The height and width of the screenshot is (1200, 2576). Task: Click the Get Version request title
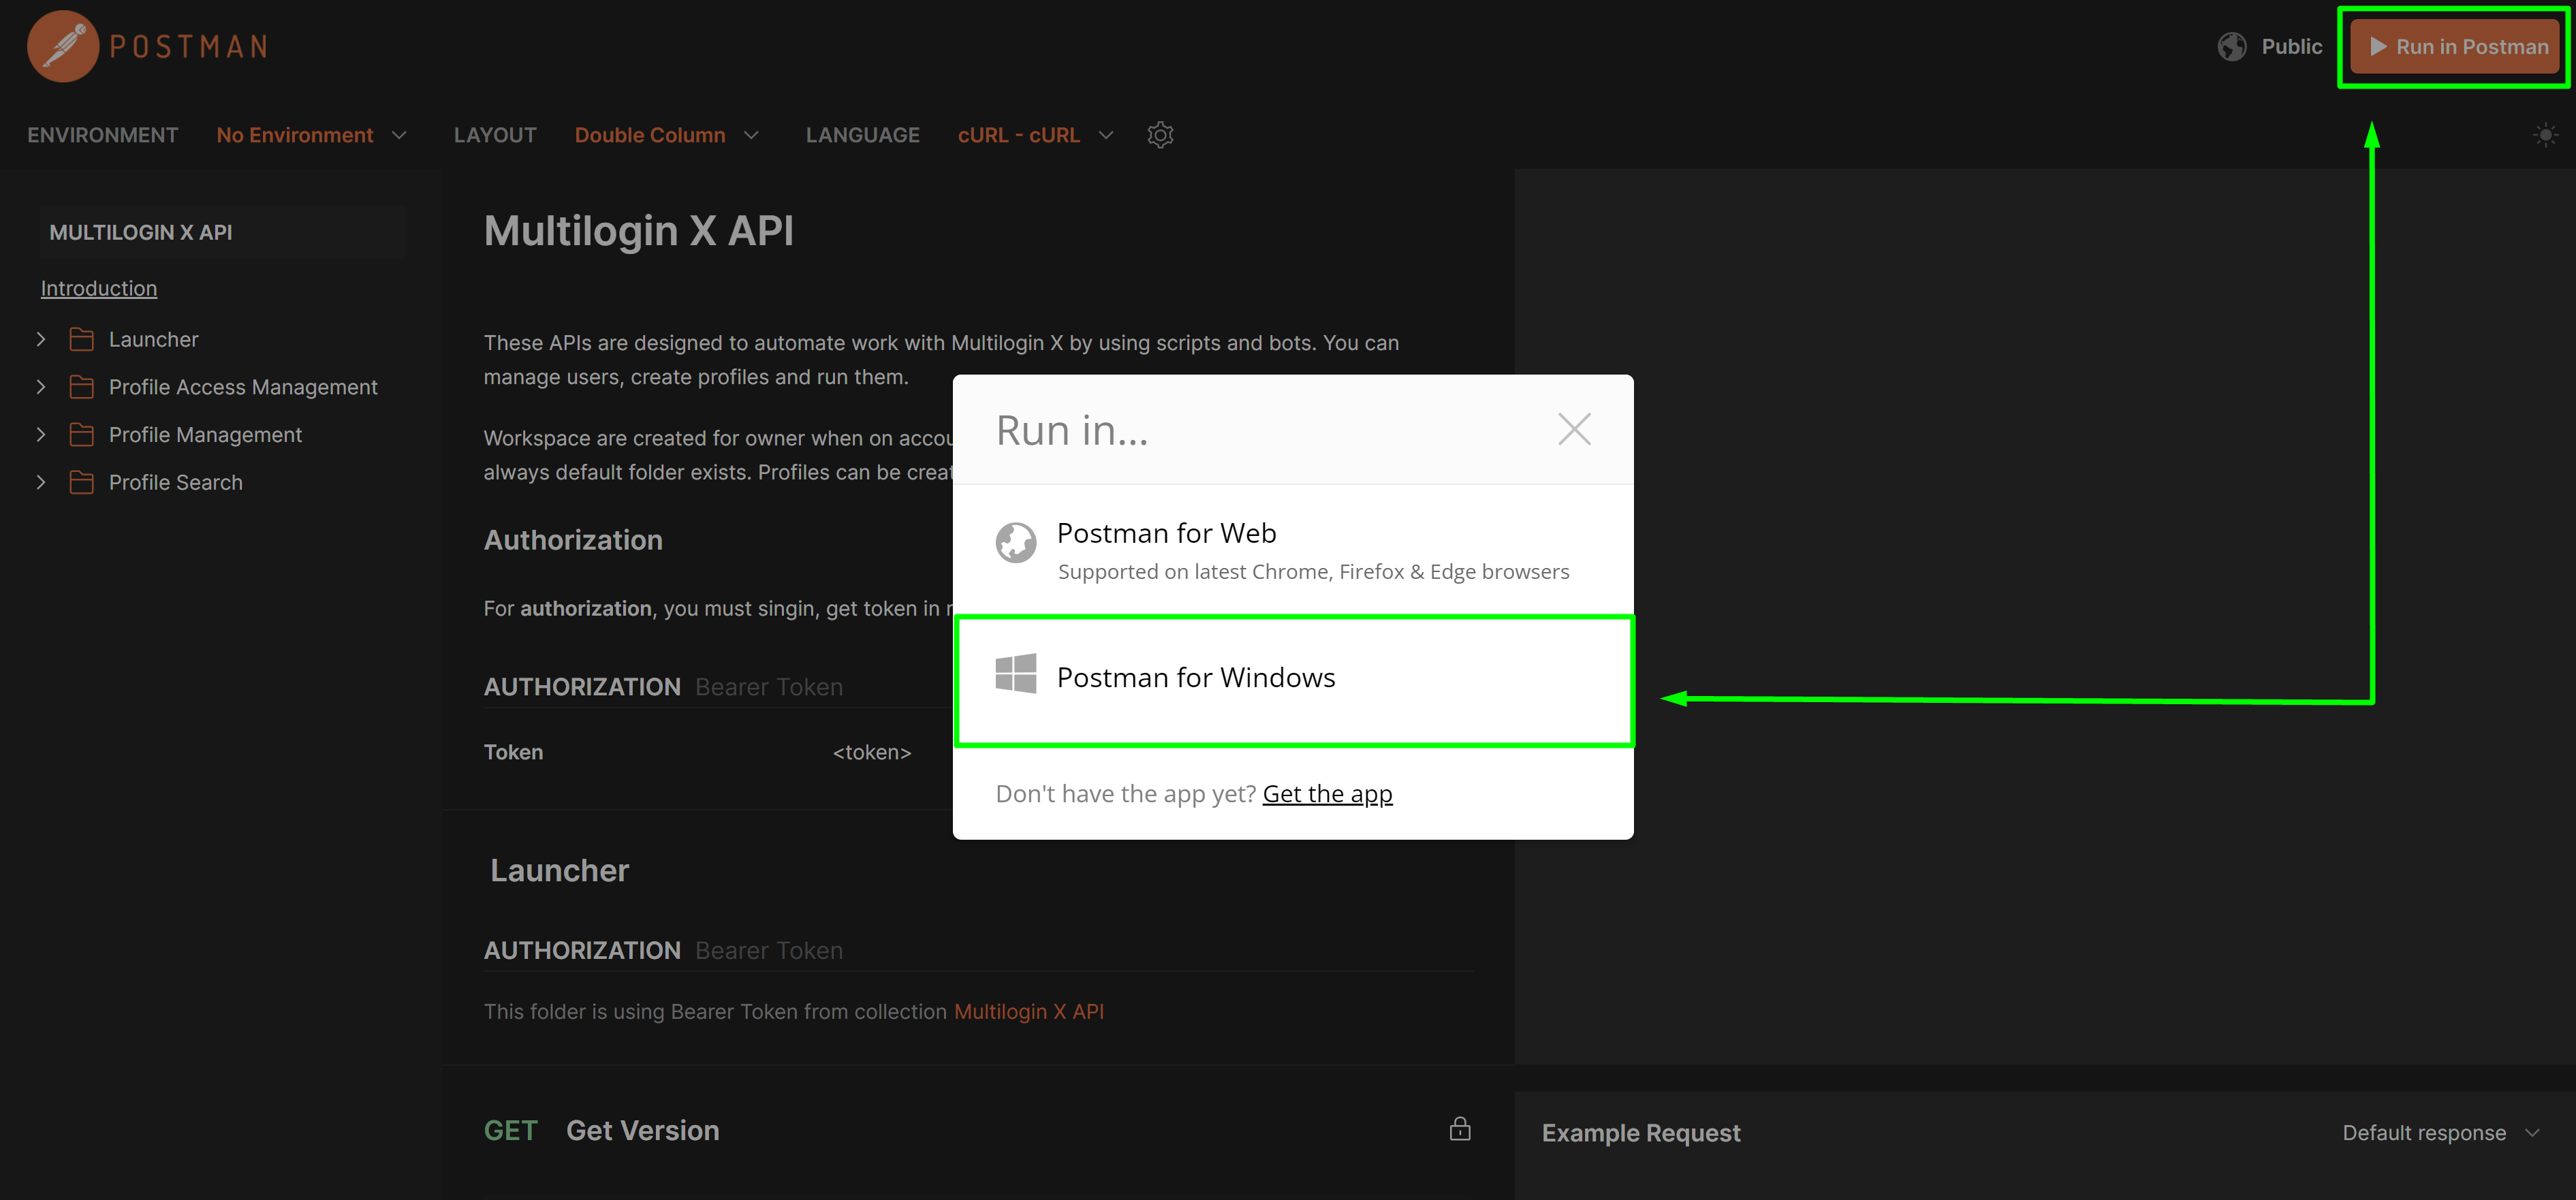coord(642,1130)
